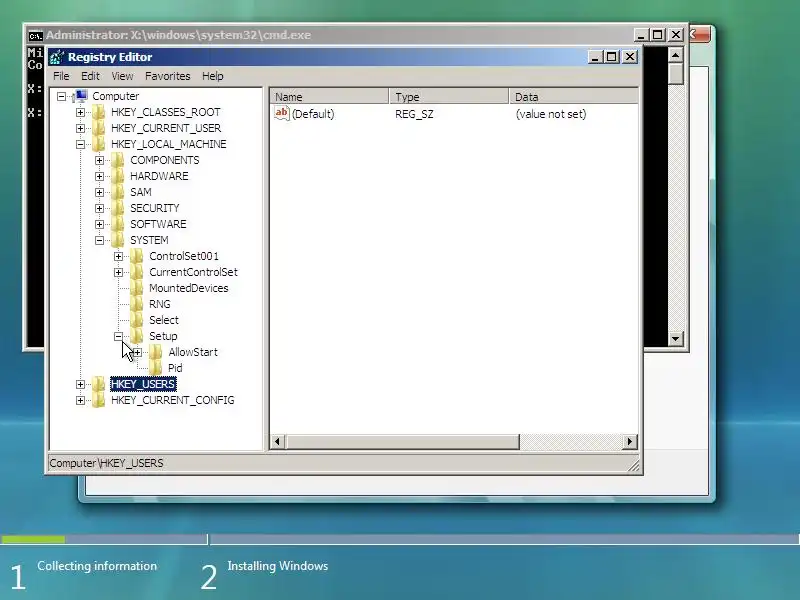Sort values by the Data column
800x600 pixels.
point(574,96)
